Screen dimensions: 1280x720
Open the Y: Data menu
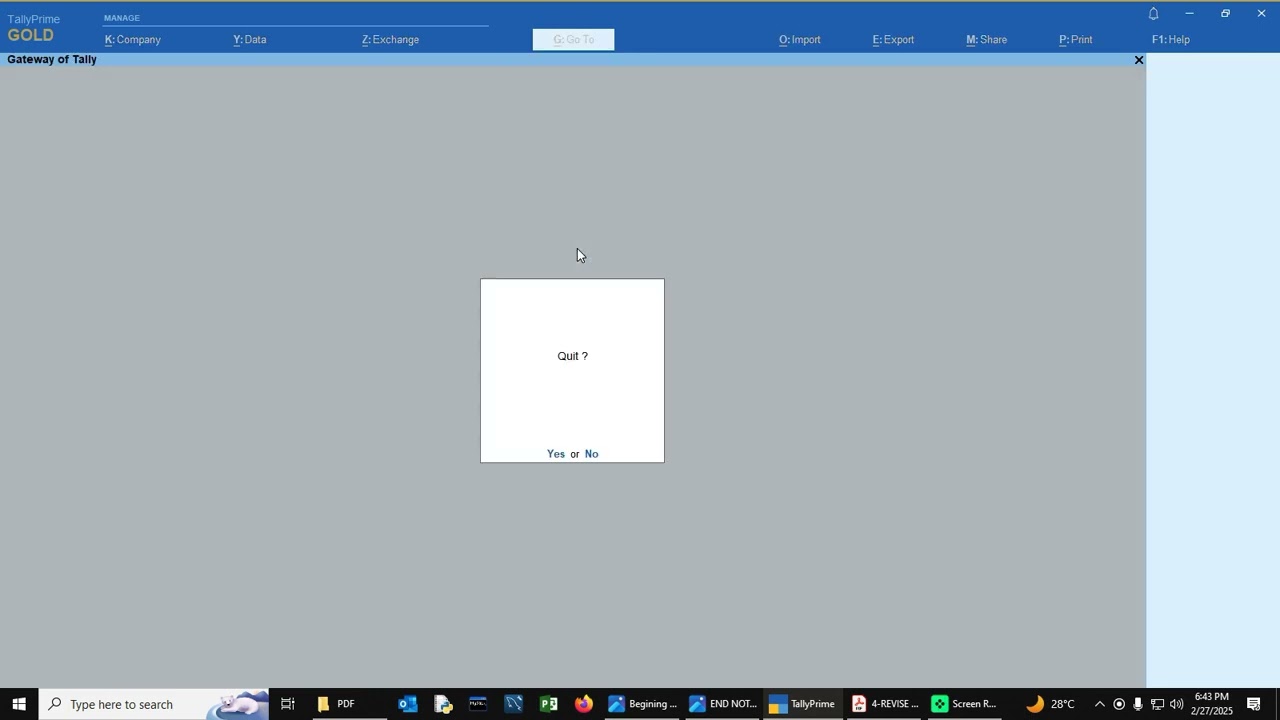coord(250,40)
